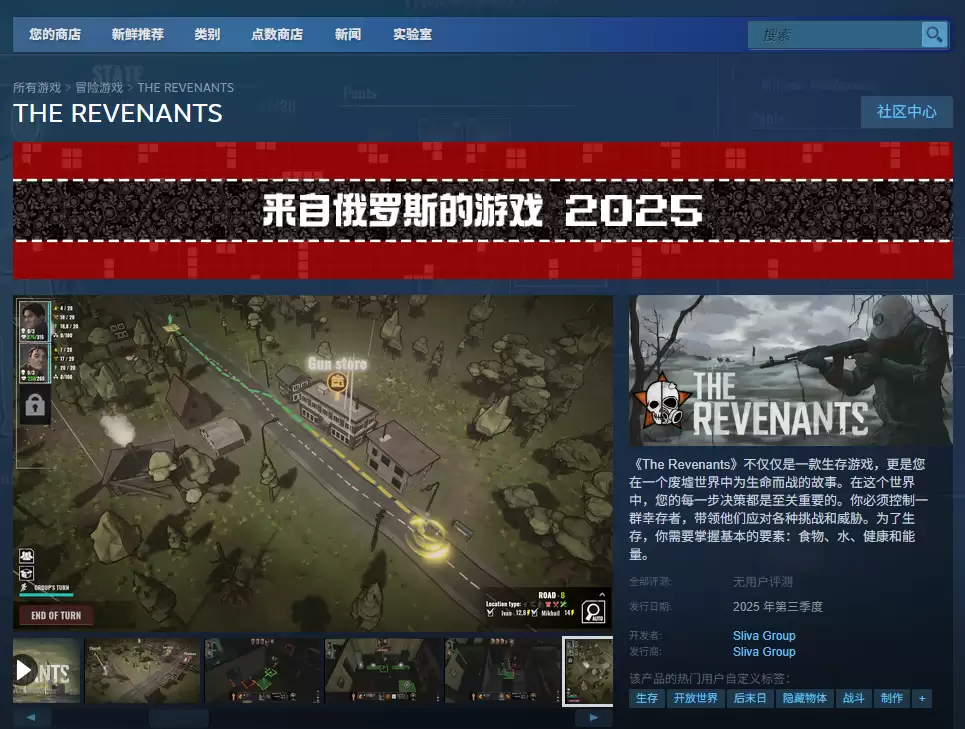Click the left arrow of thumbnail strip
This screenshot has height=729, width=965.
(x=31, y=718)
